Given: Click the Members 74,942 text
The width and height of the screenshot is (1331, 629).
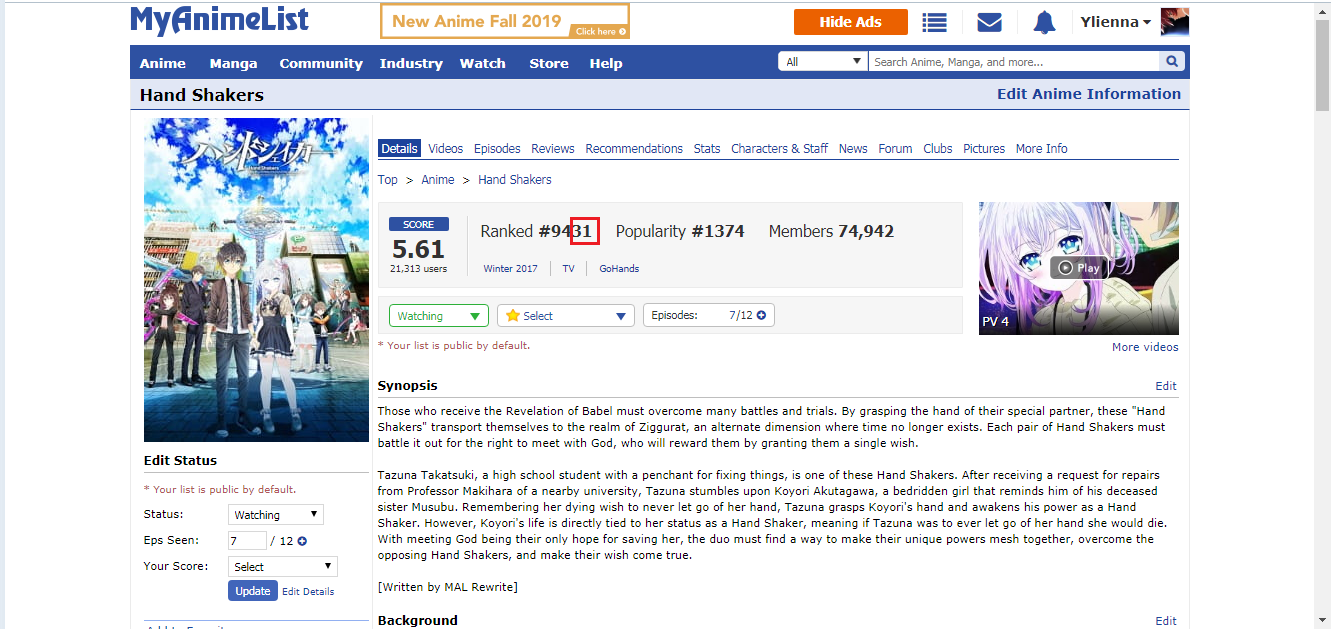Looking at the screenshot, I should click(831, 231).
